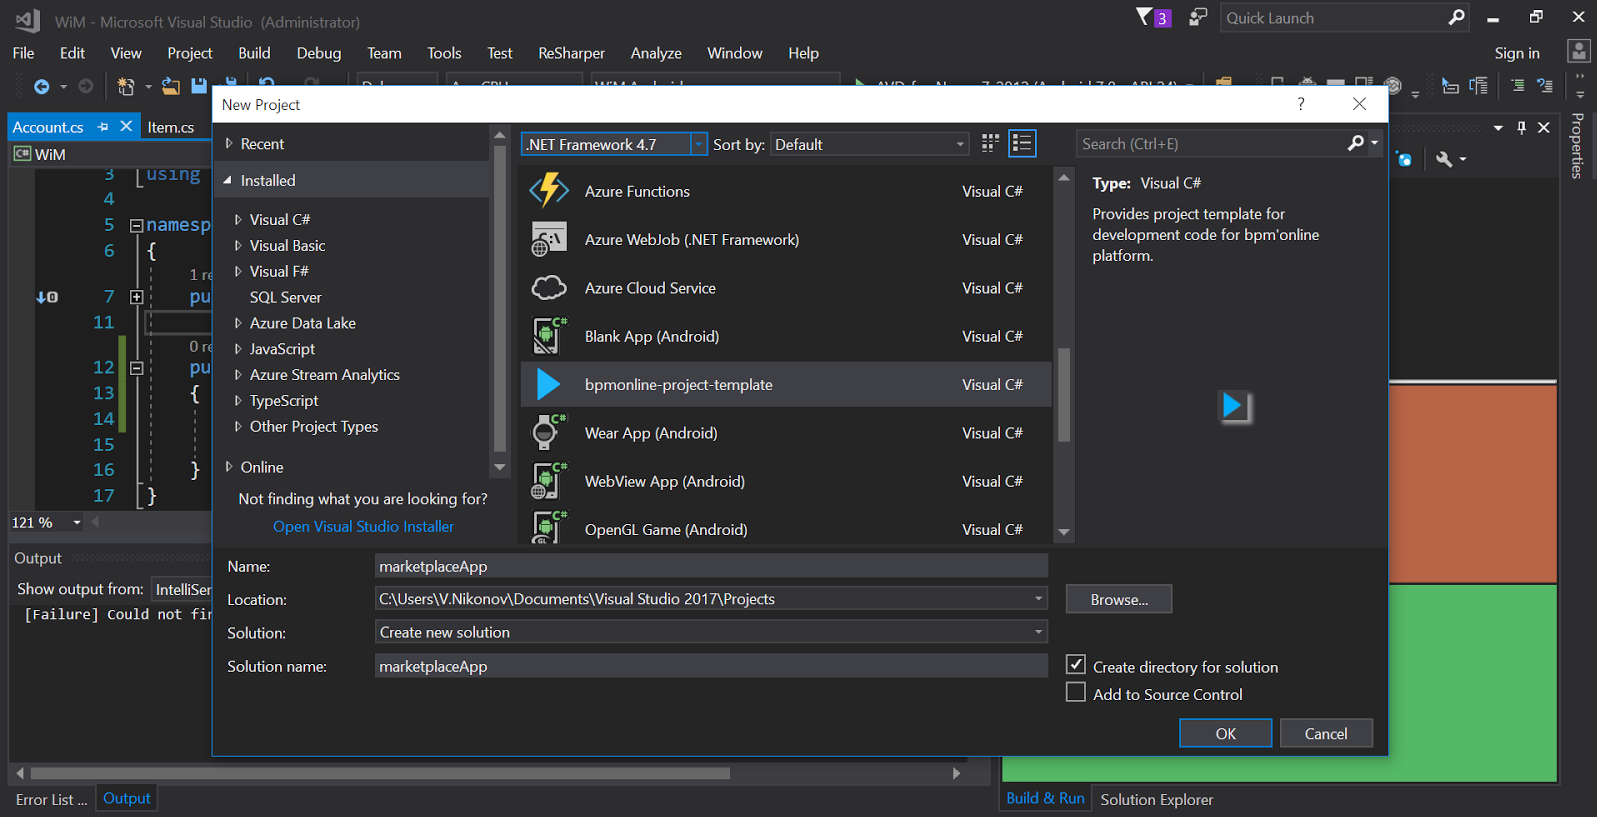Click the Send Feedback icon in title bar
1597x817 pixels.
(x=1197, y=18)
